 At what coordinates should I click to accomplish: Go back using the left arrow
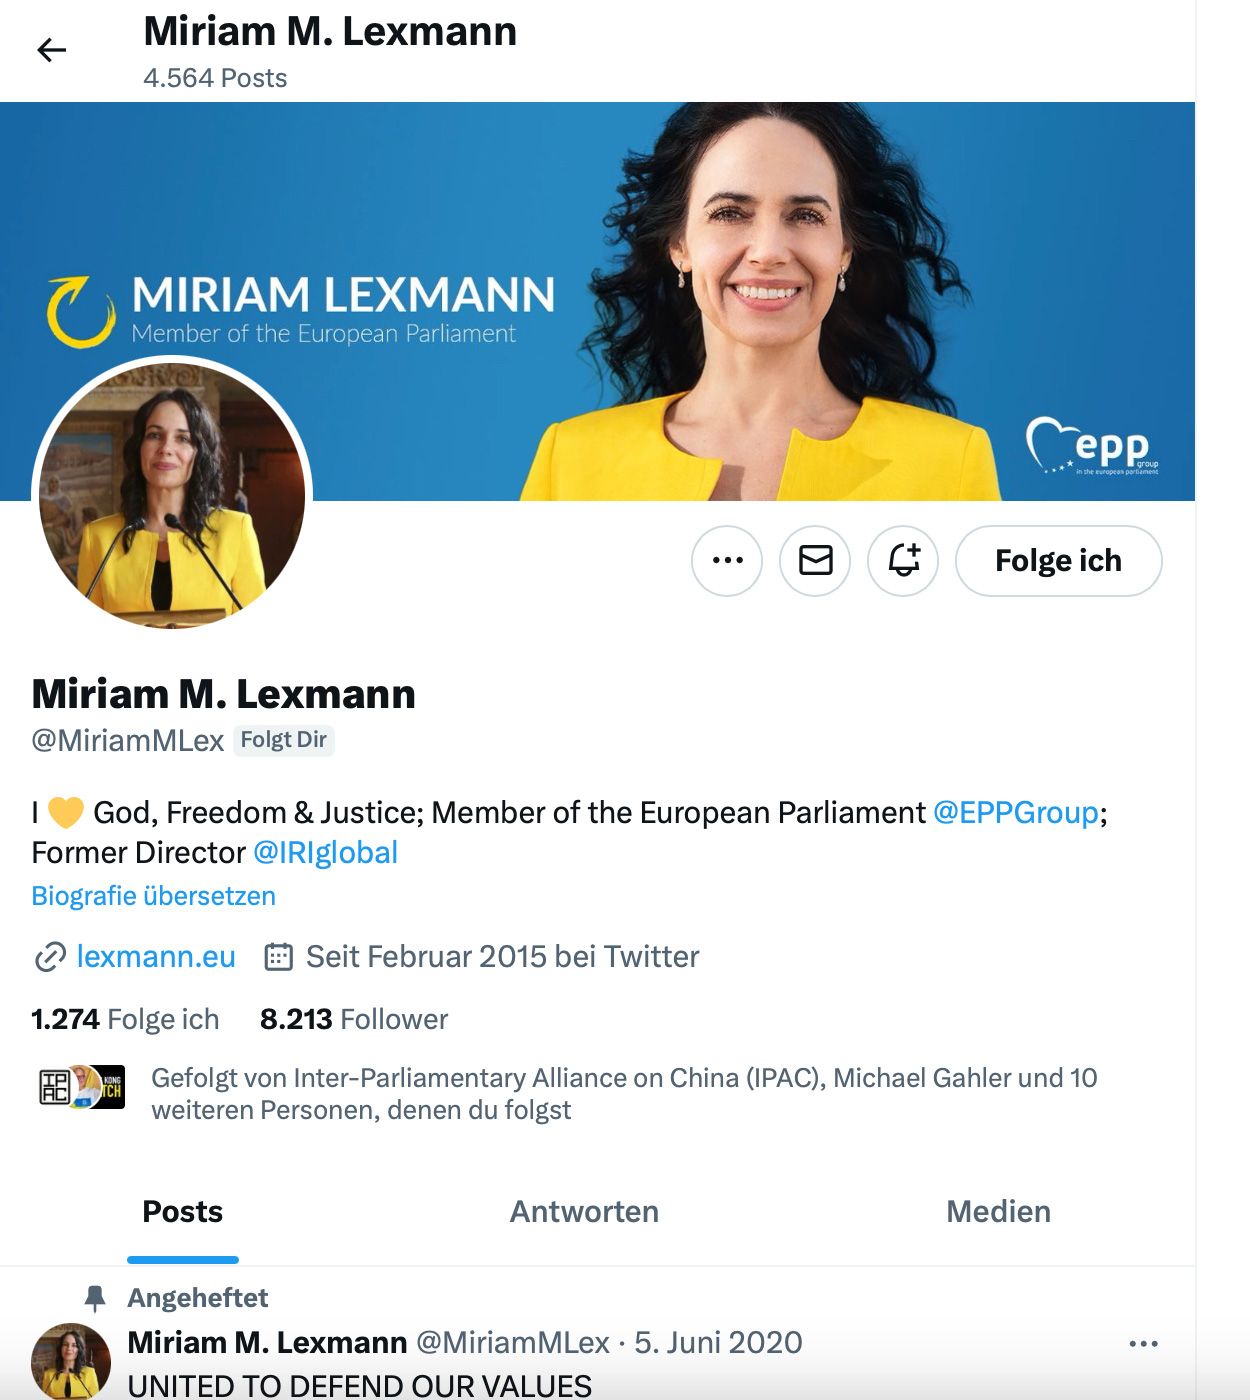(51, 50)
